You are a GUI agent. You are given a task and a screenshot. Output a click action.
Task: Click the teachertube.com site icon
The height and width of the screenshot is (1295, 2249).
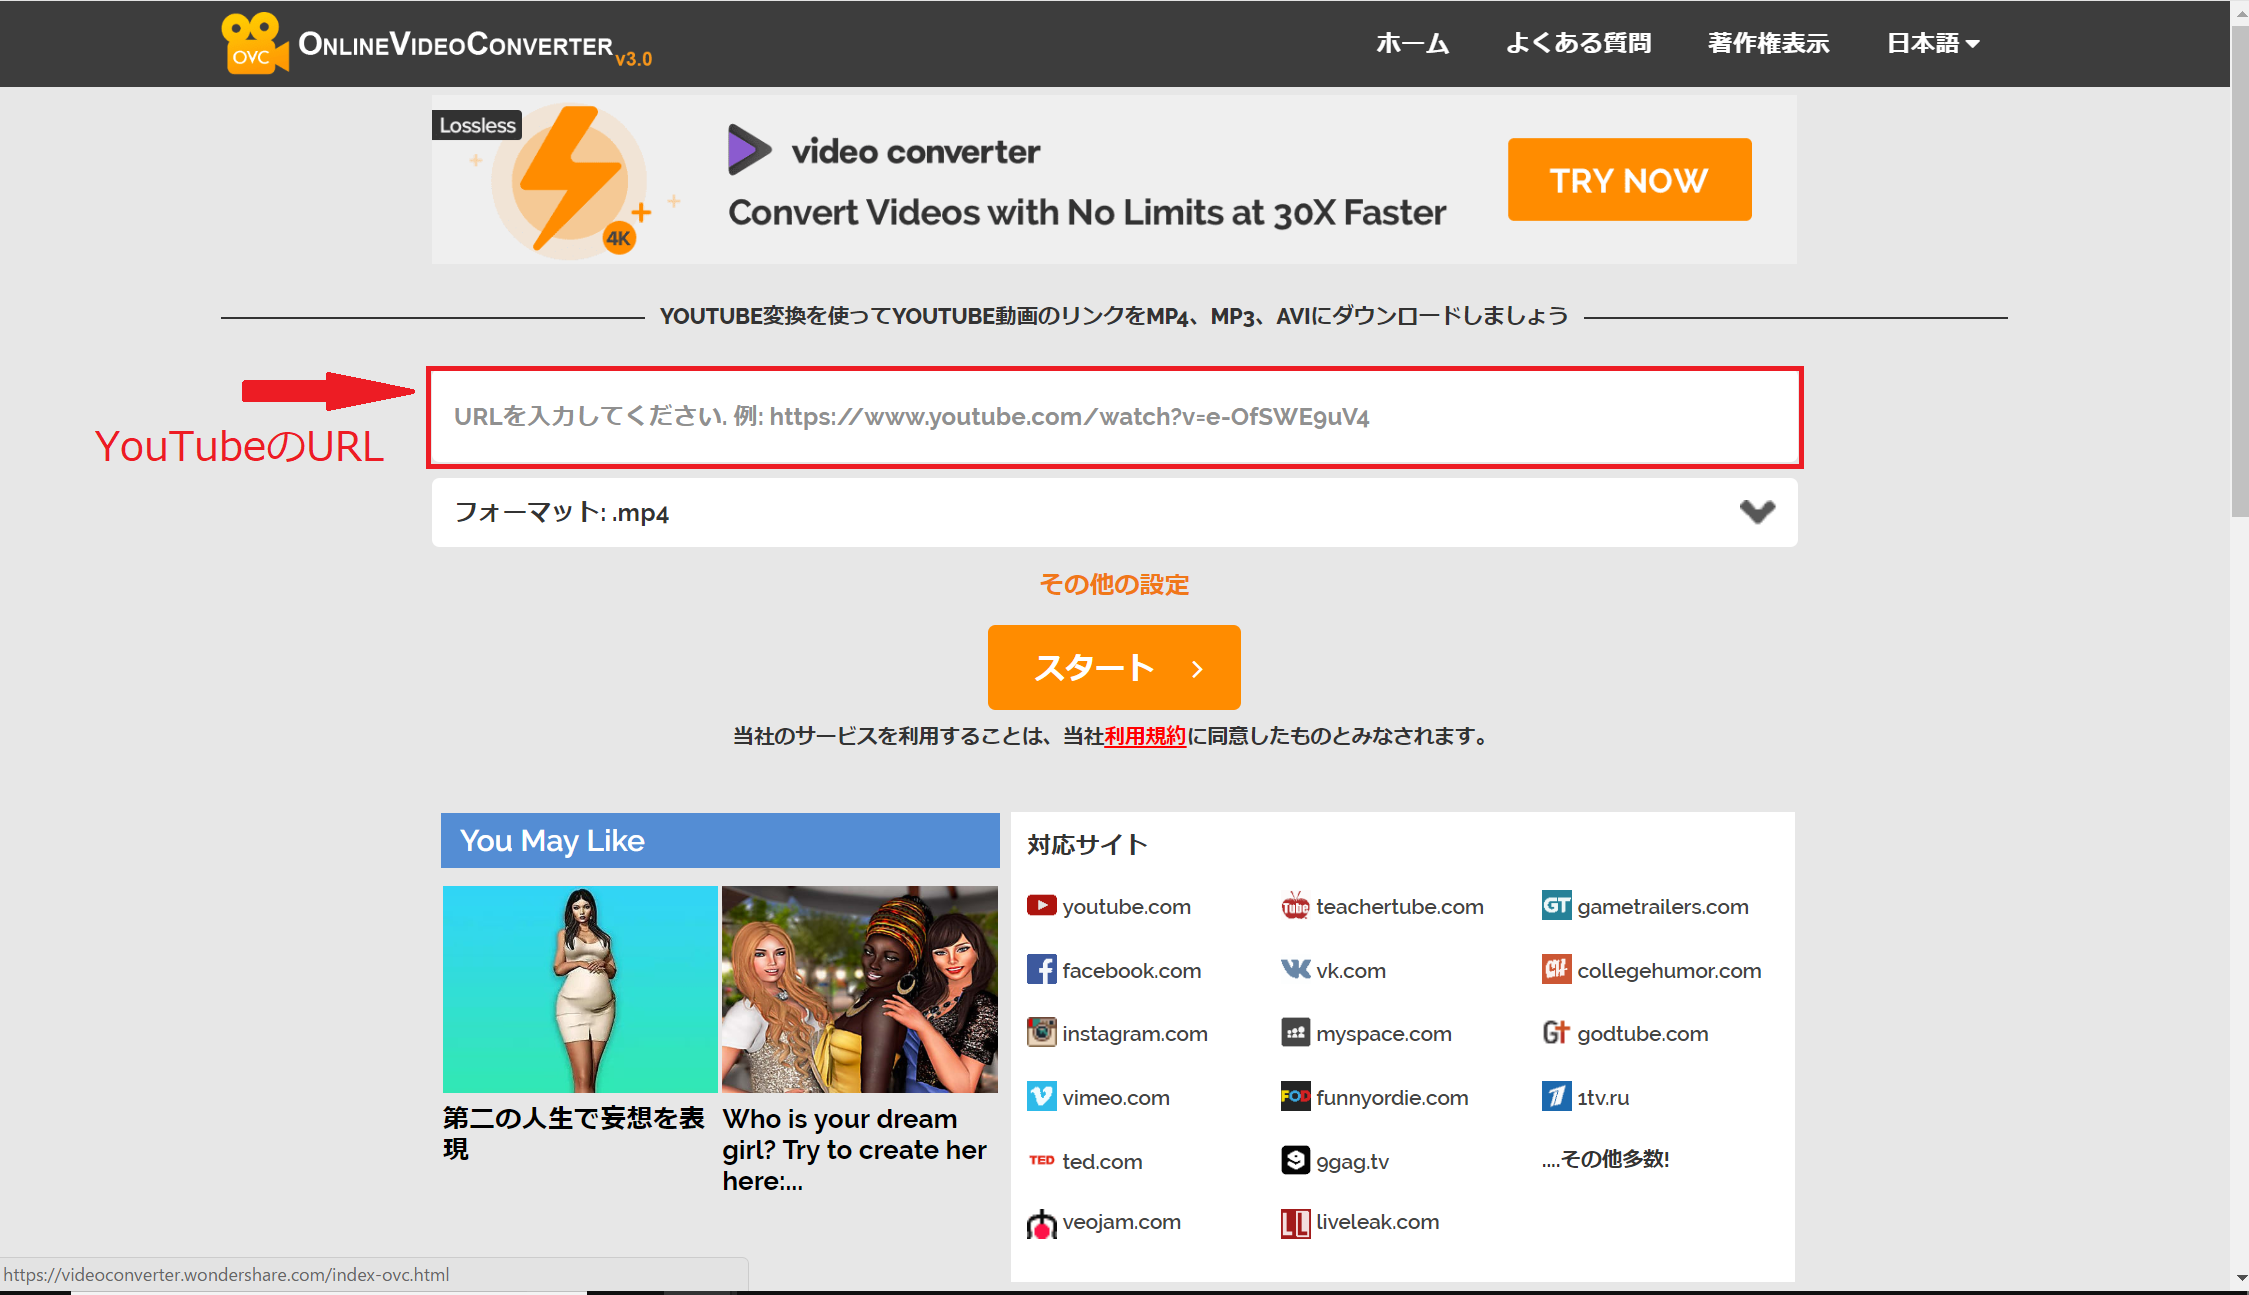[x=1295, y=906]
